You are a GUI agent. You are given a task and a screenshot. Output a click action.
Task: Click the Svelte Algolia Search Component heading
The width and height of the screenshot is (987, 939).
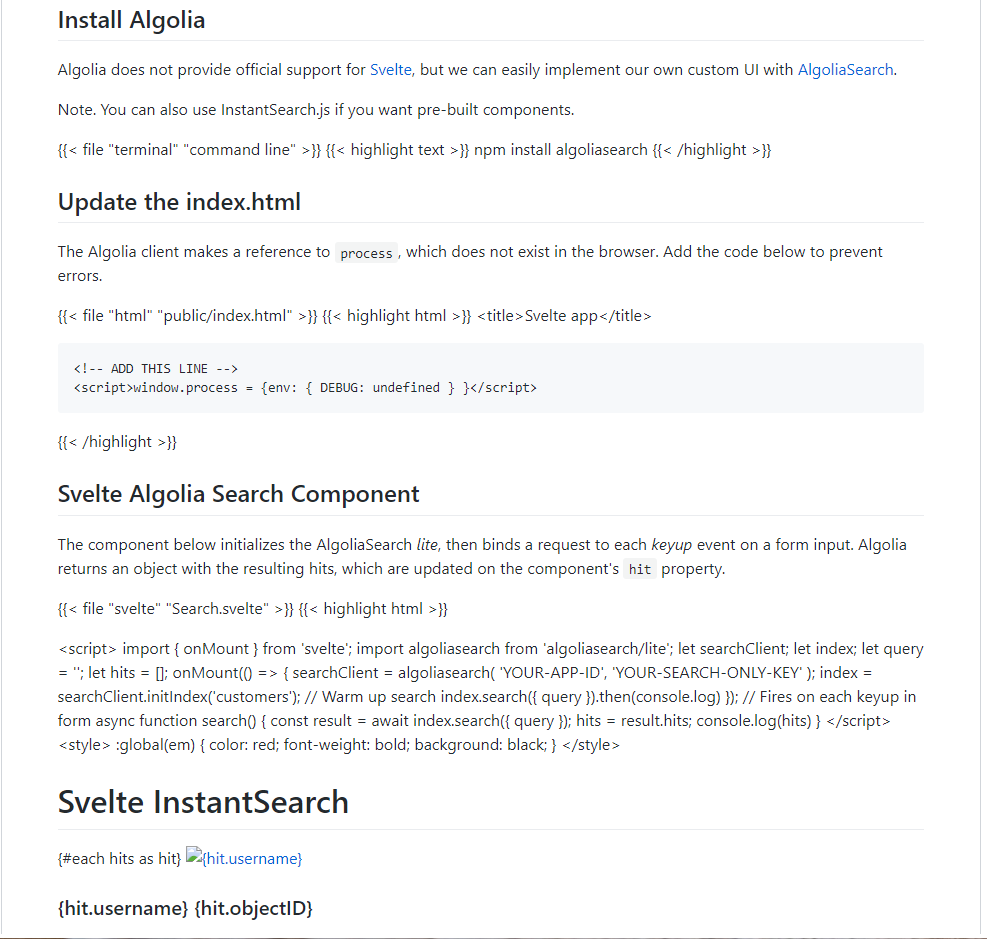coord(239,494)
